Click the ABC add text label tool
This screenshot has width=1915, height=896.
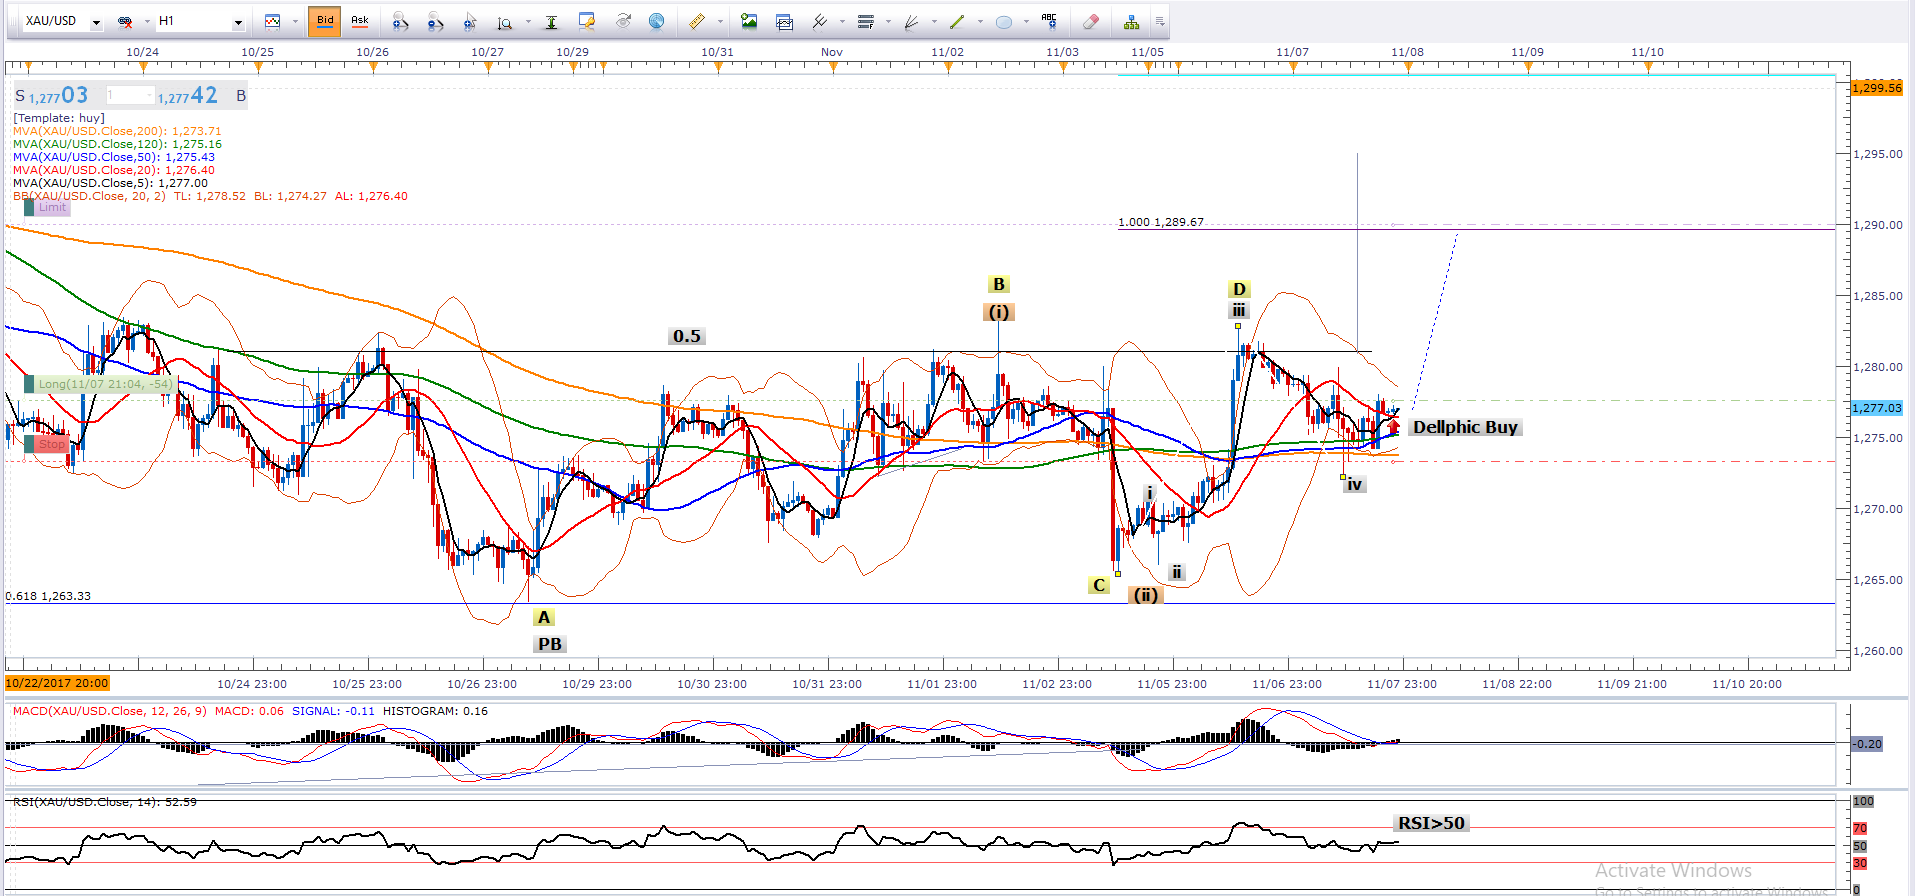pos(1049,21)
